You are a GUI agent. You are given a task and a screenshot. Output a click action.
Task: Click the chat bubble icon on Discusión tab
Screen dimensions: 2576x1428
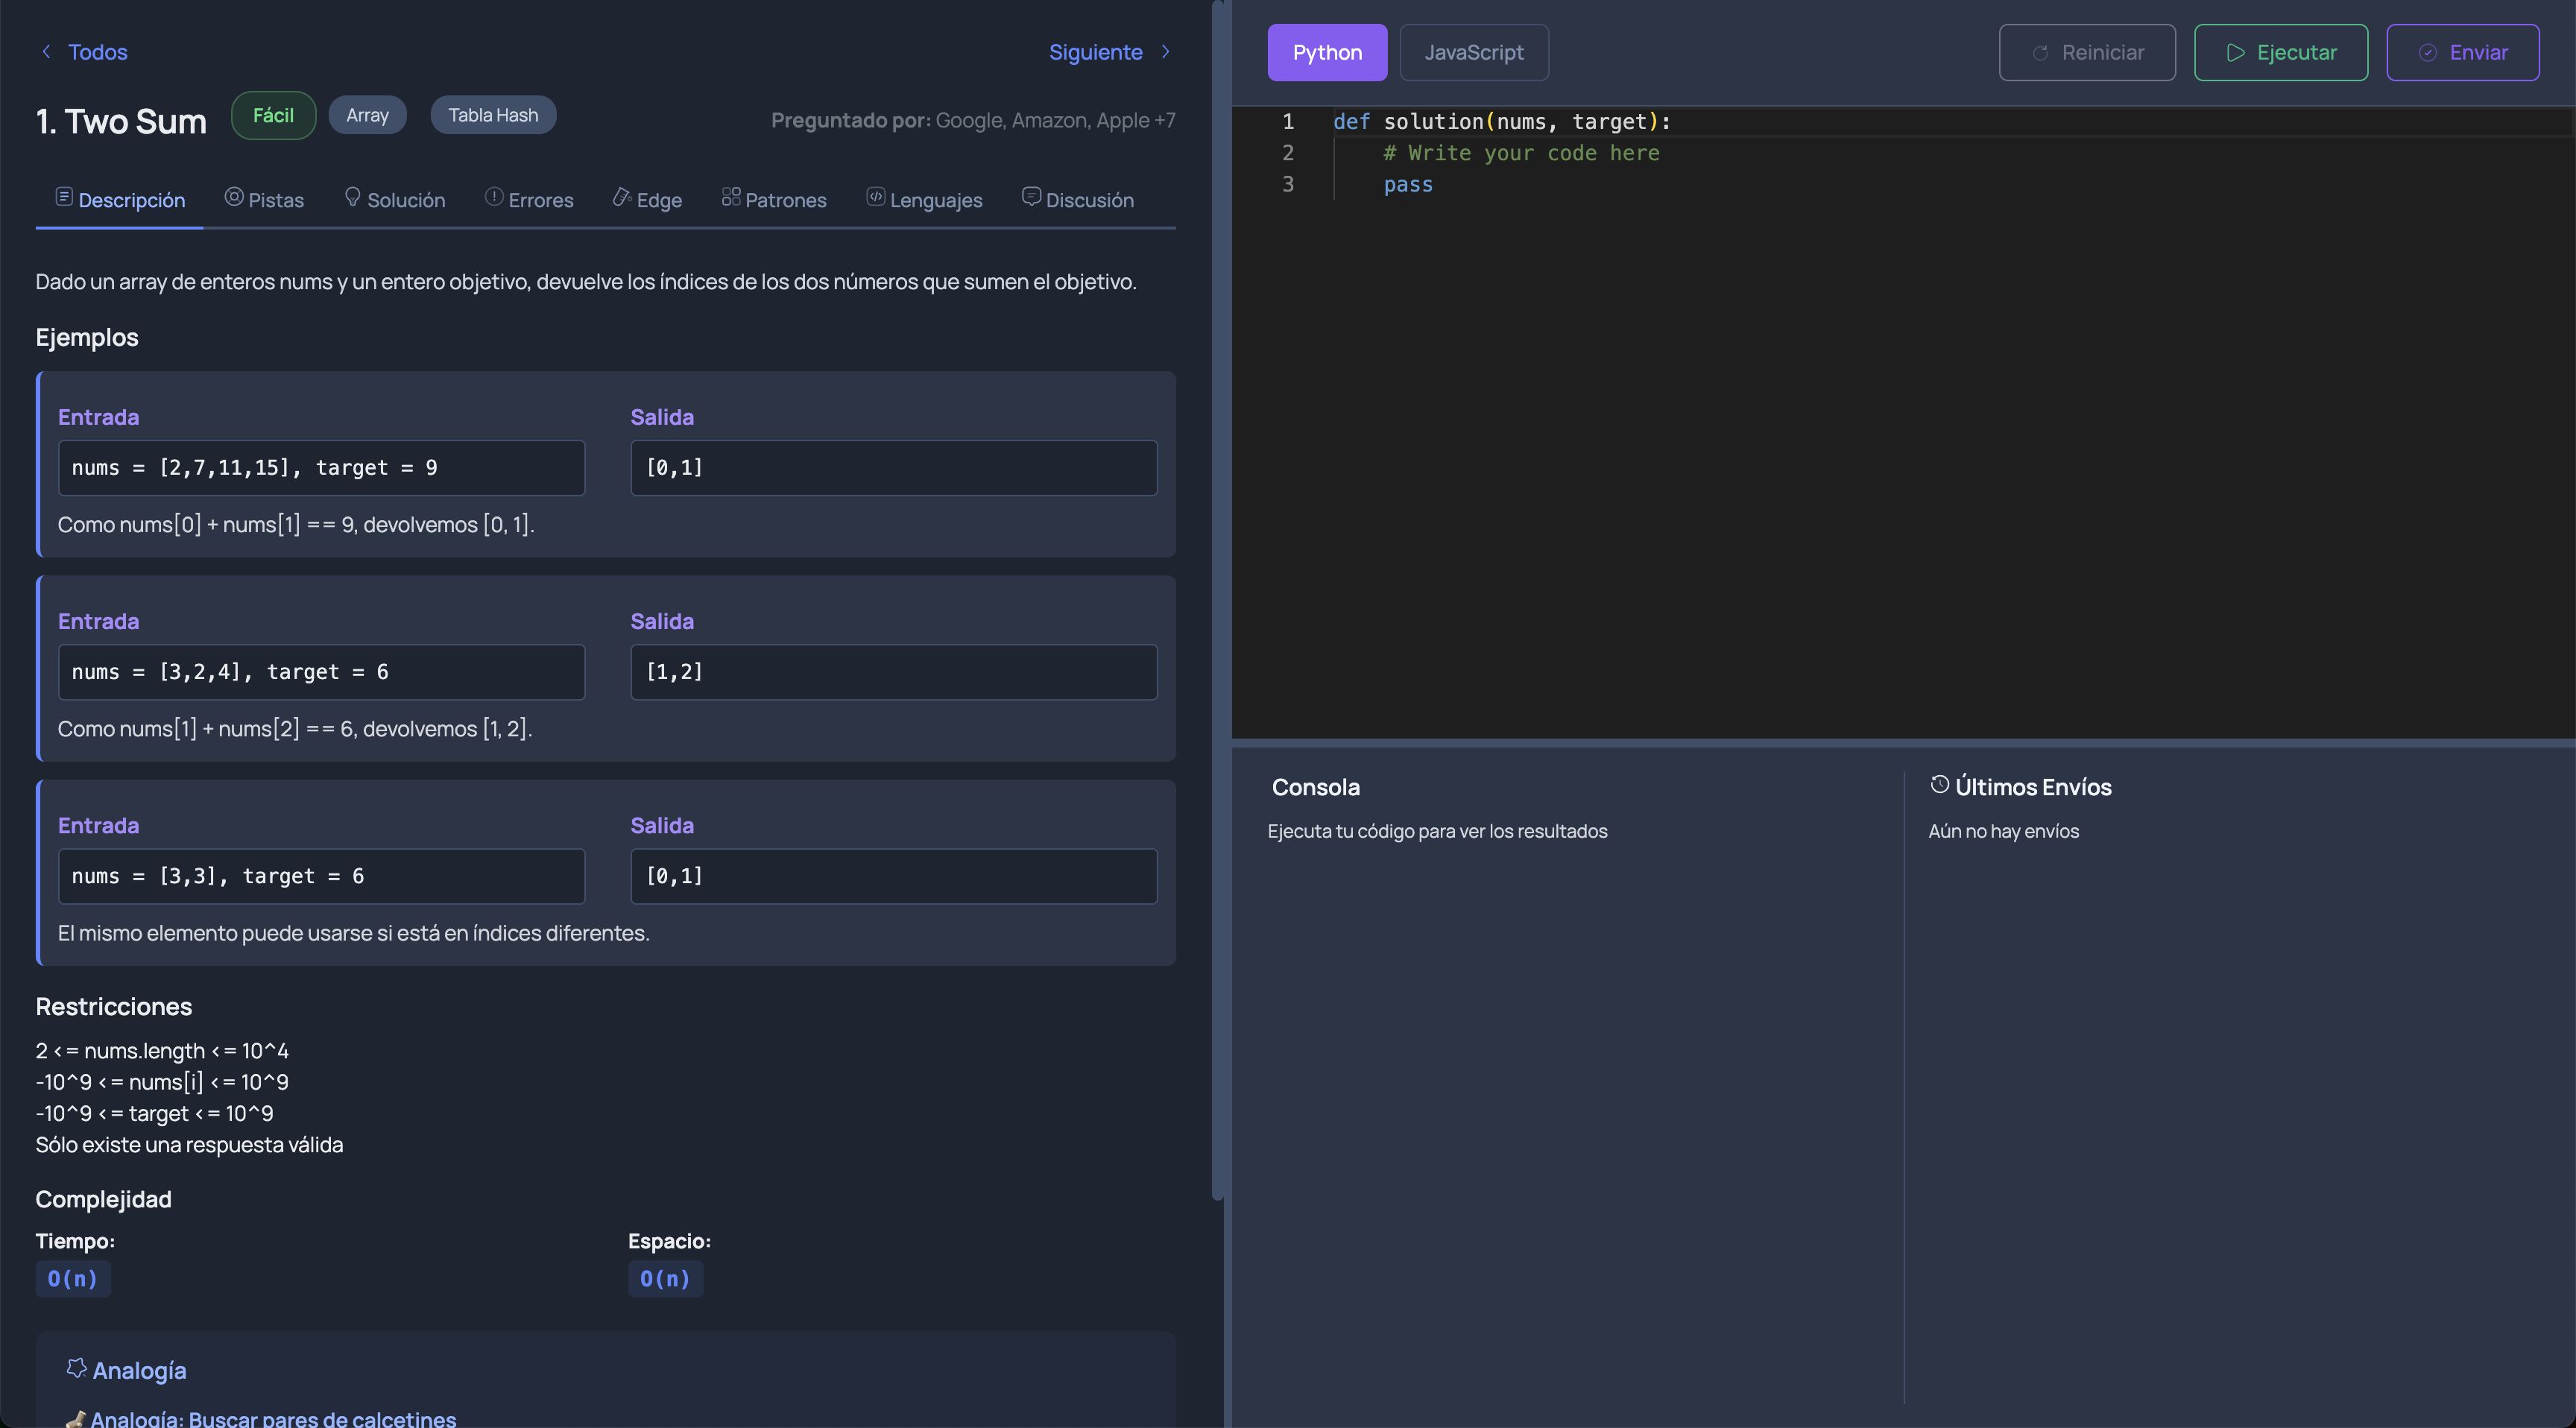click(1031, 196)
